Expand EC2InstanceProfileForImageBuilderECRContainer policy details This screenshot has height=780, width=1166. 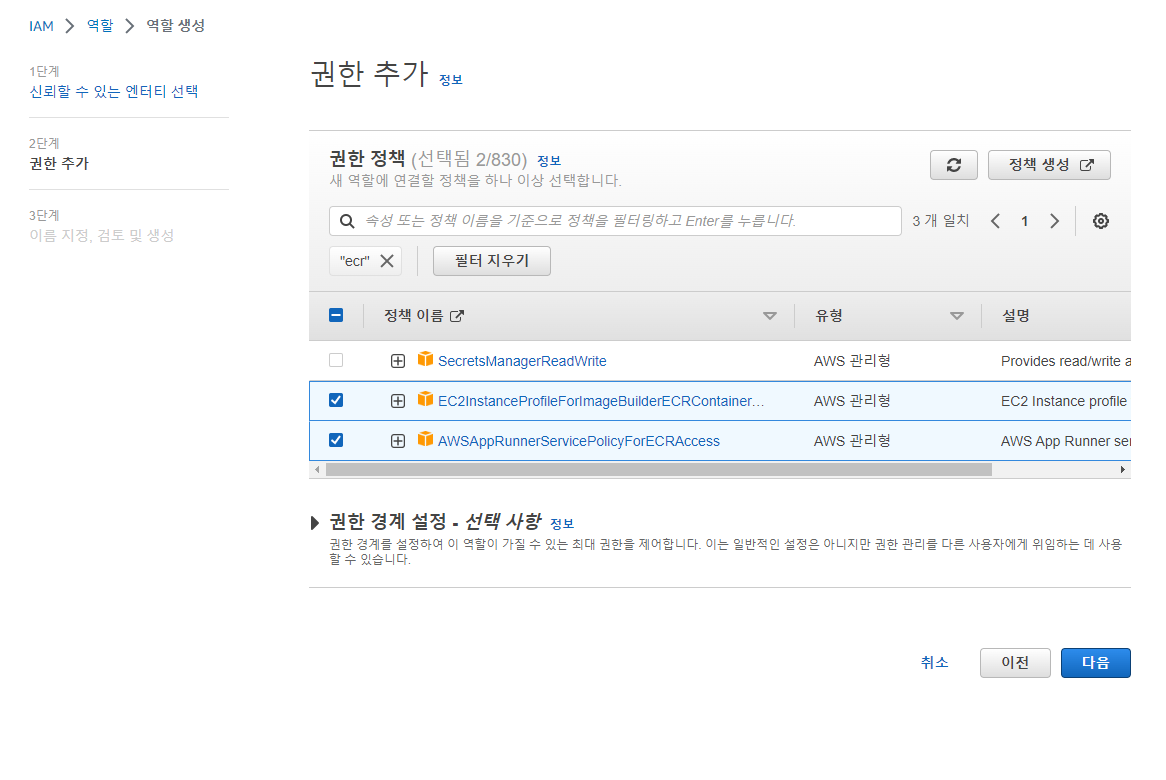click(398, 401)
